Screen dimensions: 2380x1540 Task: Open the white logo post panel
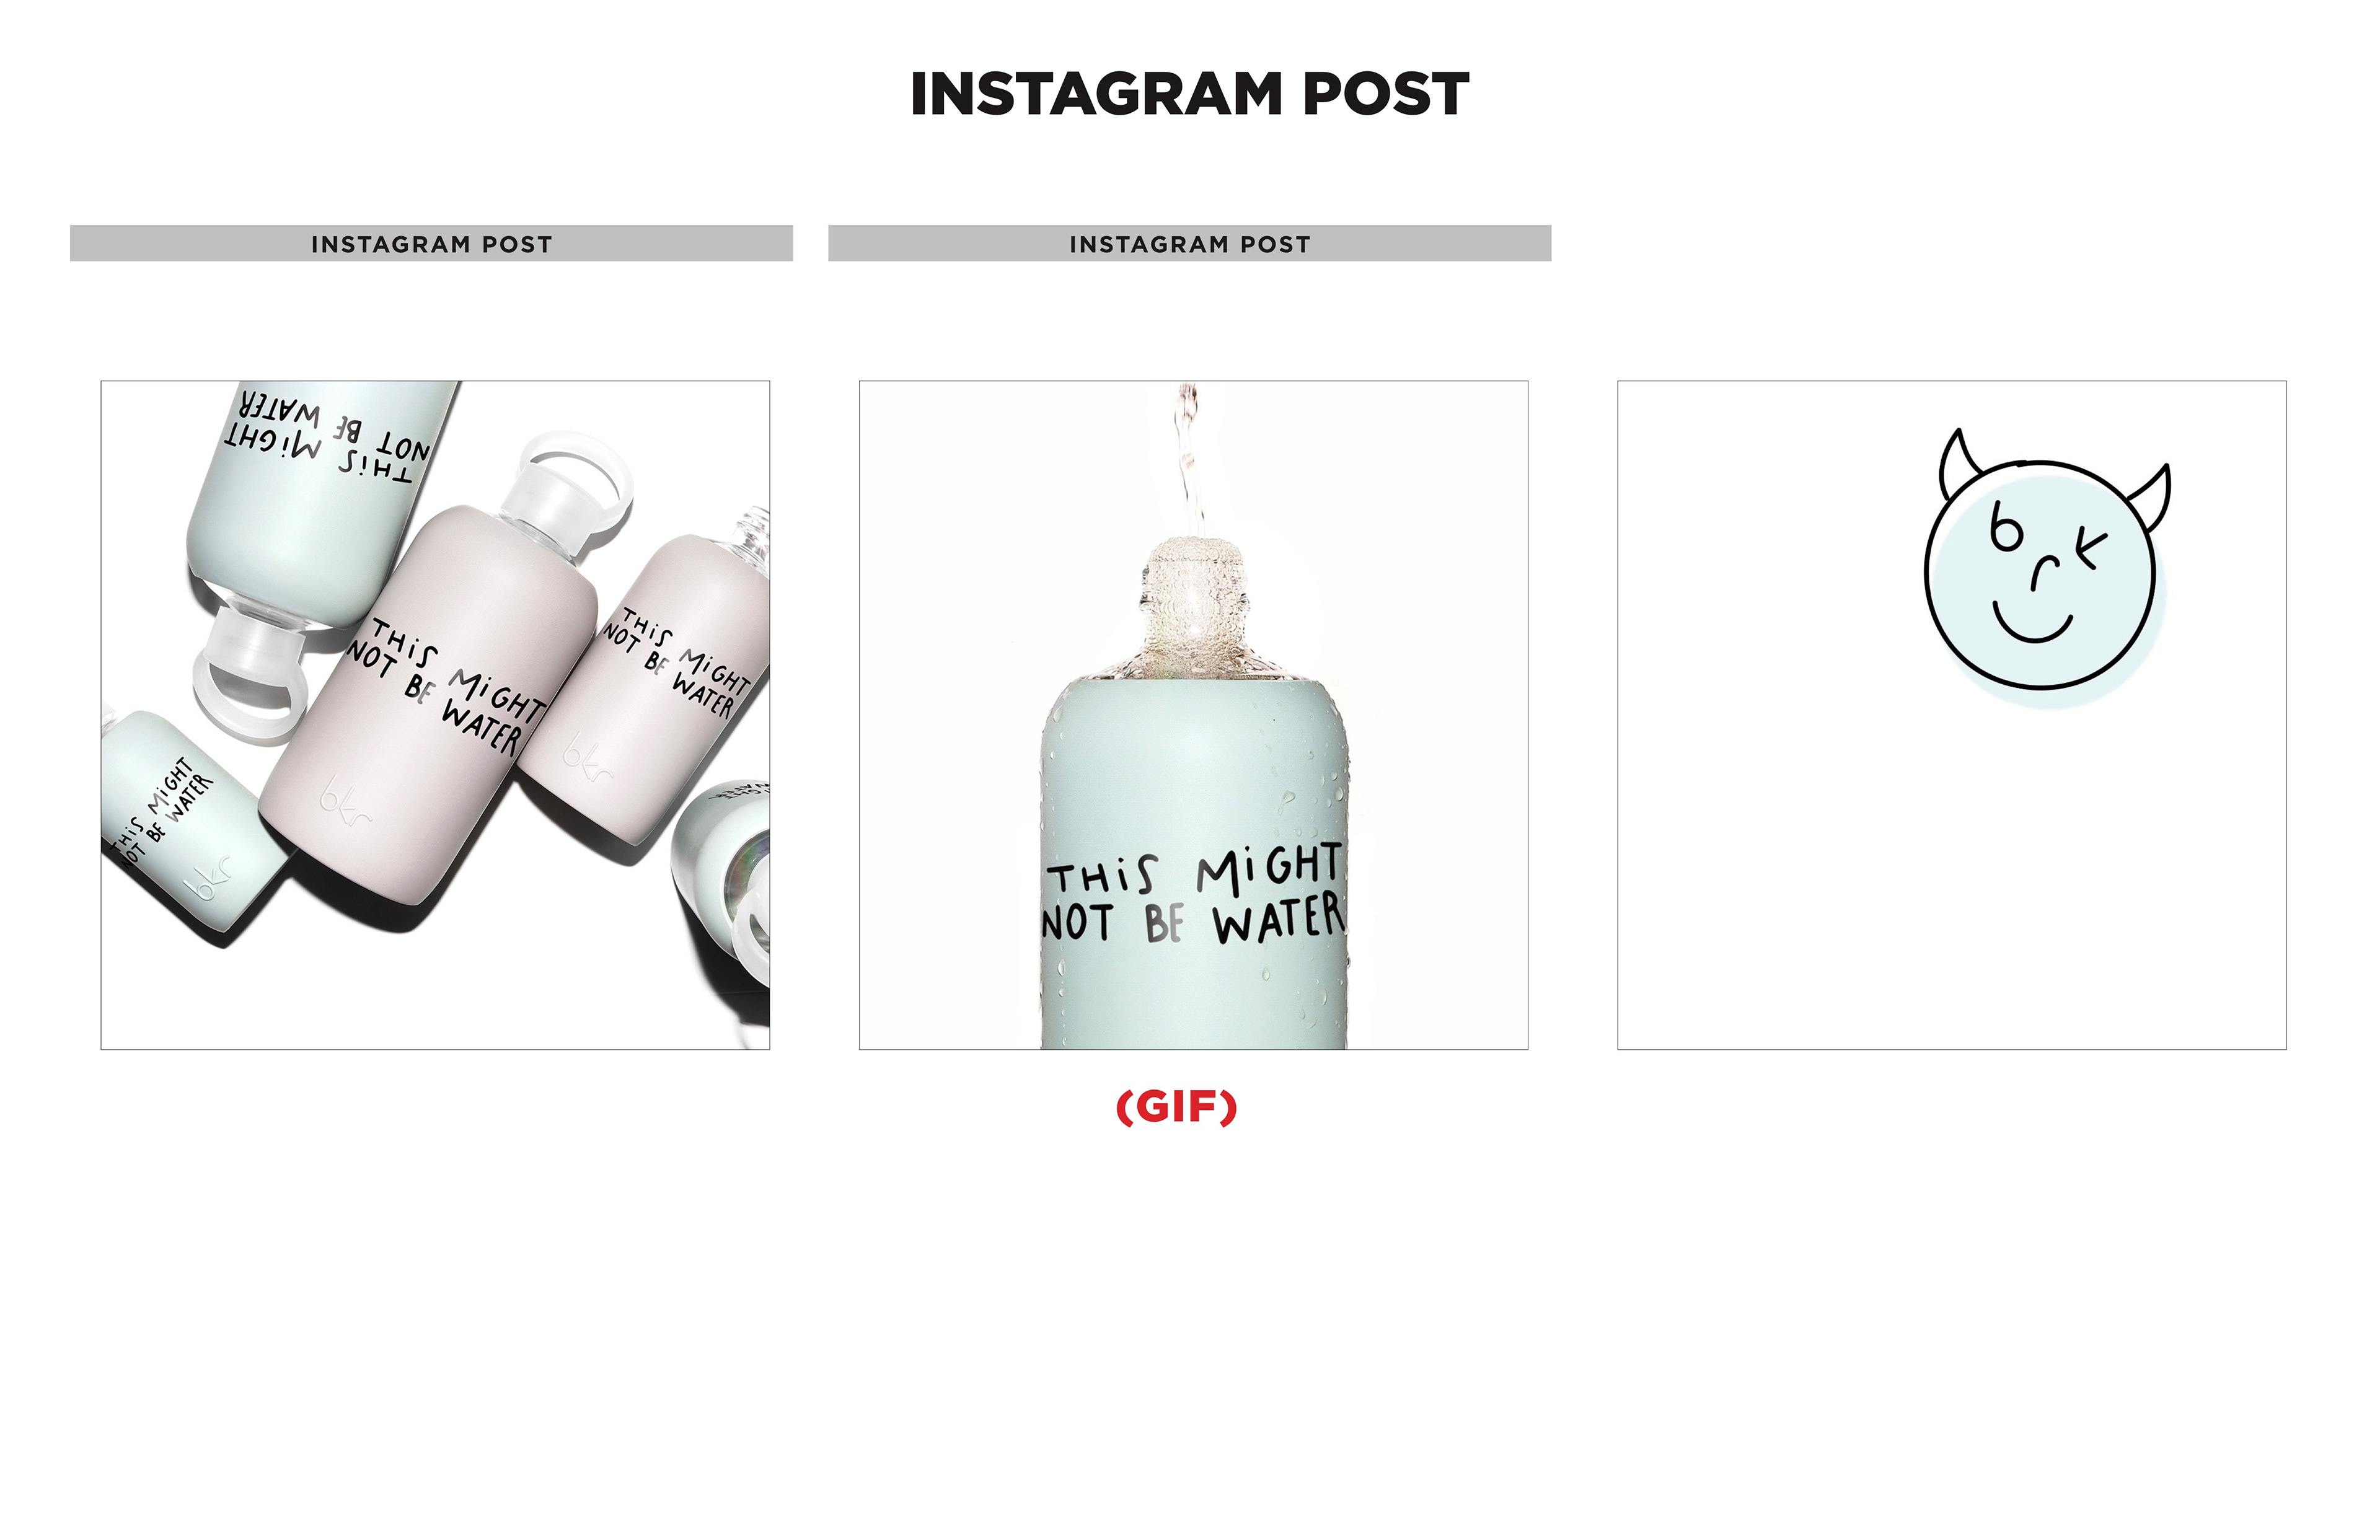pyautogui.click(x=1951, y=715)
